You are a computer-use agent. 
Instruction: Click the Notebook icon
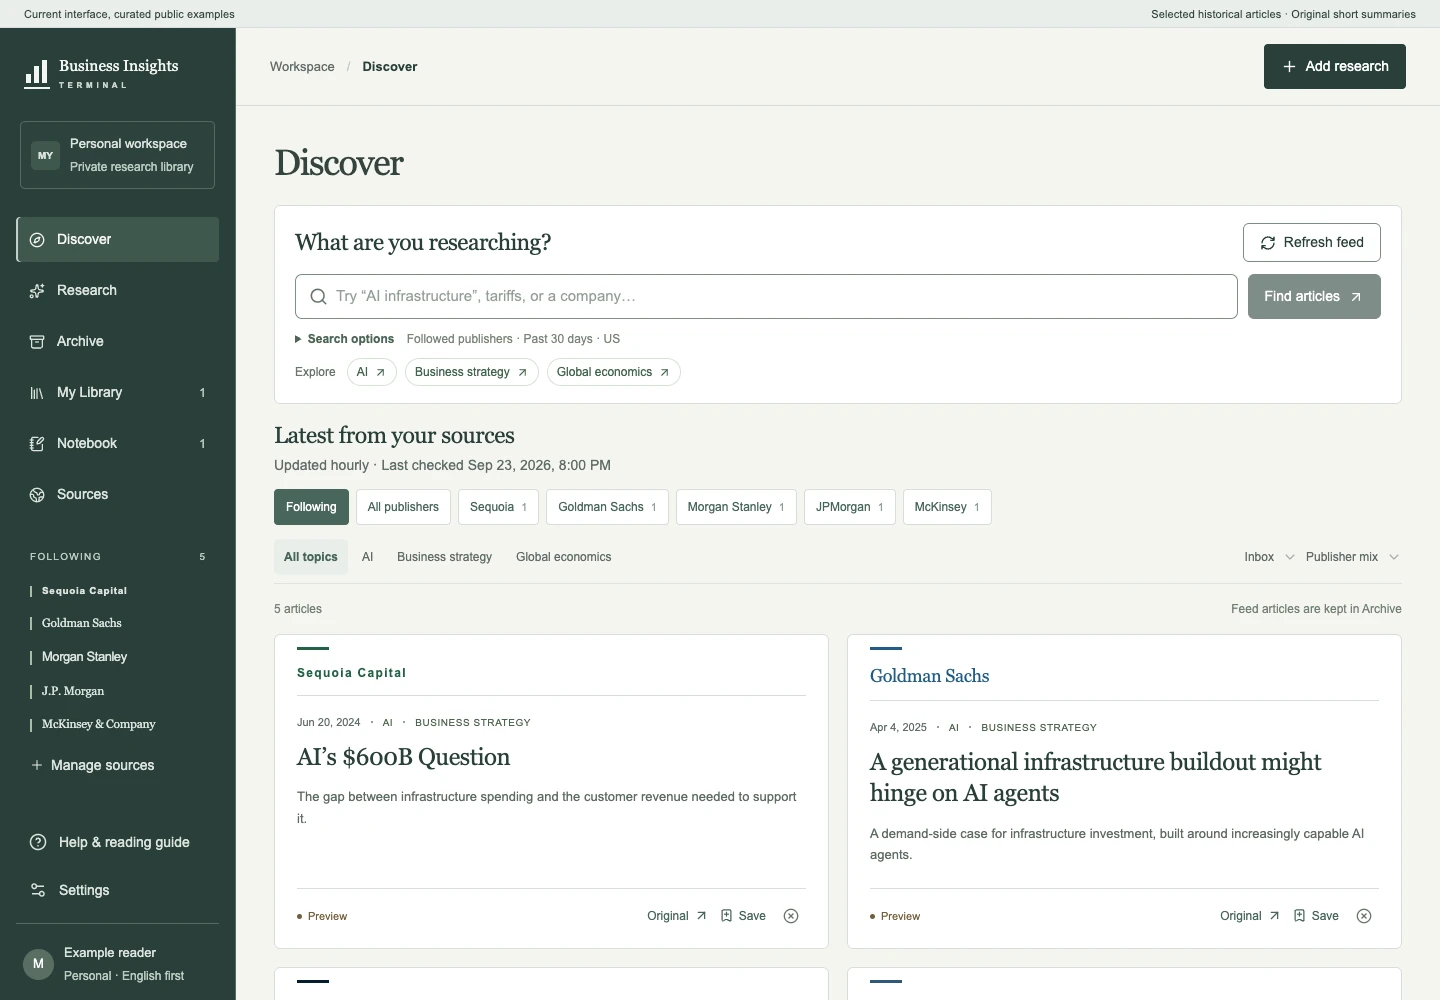[37, 444]
